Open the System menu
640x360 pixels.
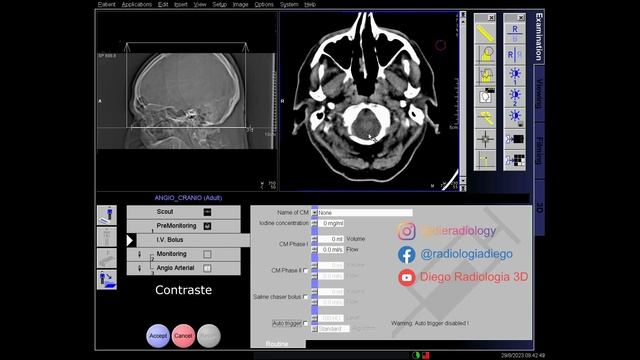coord(289,4)
